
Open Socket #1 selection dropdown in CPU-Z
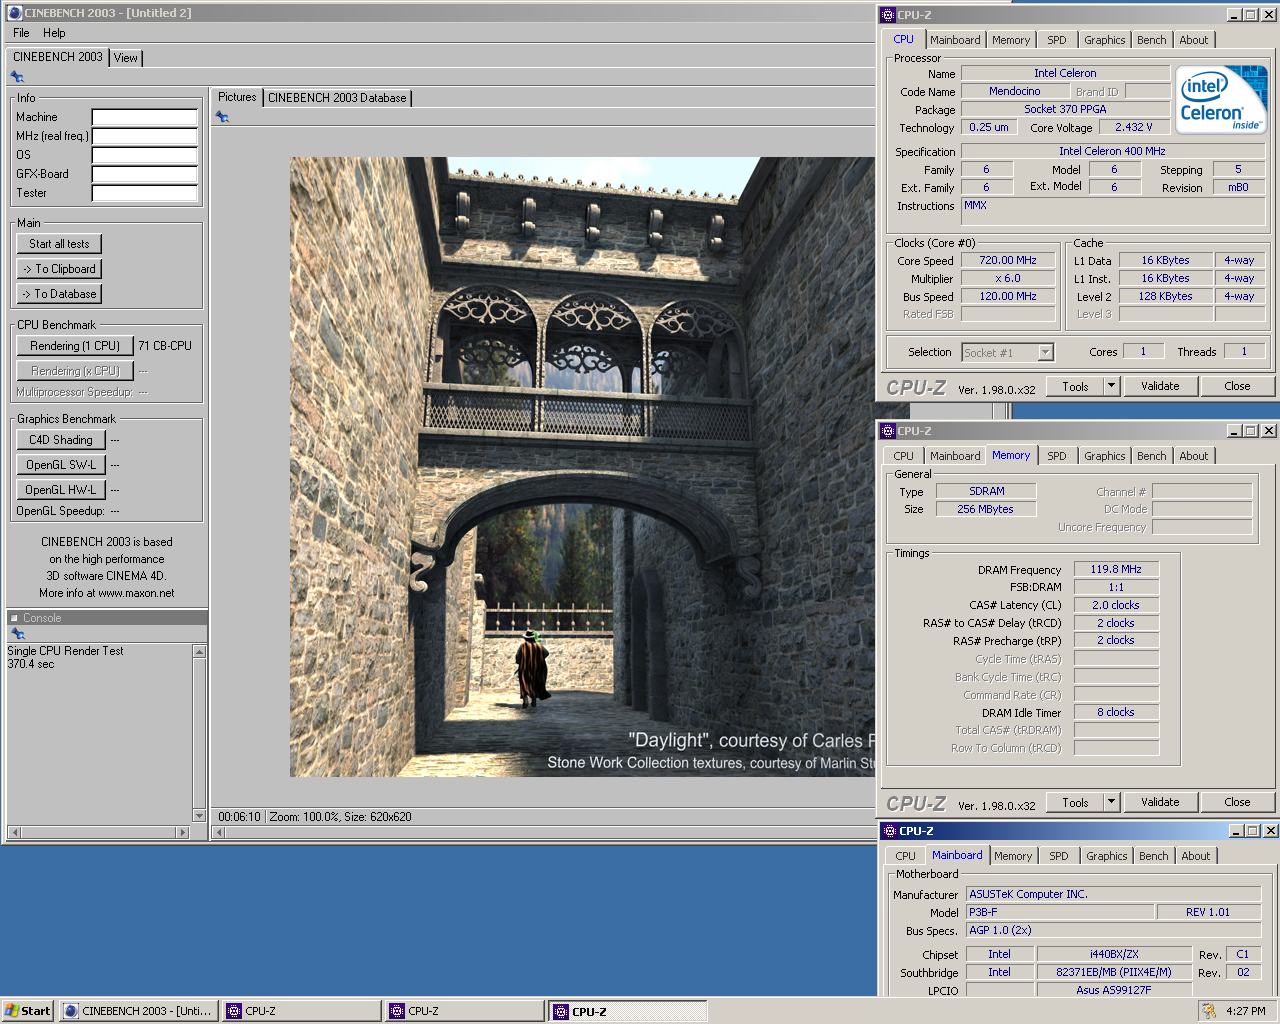click(1045, 352)
